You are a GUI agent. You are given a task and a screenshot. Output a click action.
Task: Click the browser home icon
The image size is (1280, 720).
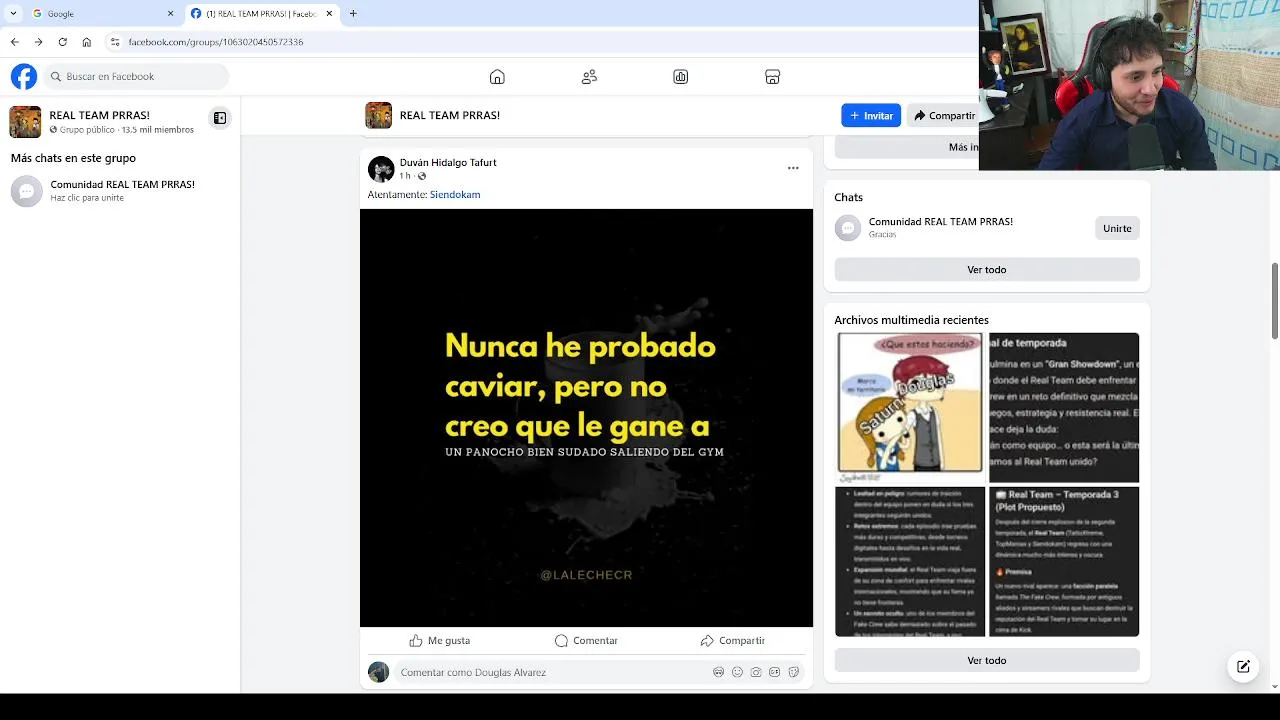click(x=87, y=42)
